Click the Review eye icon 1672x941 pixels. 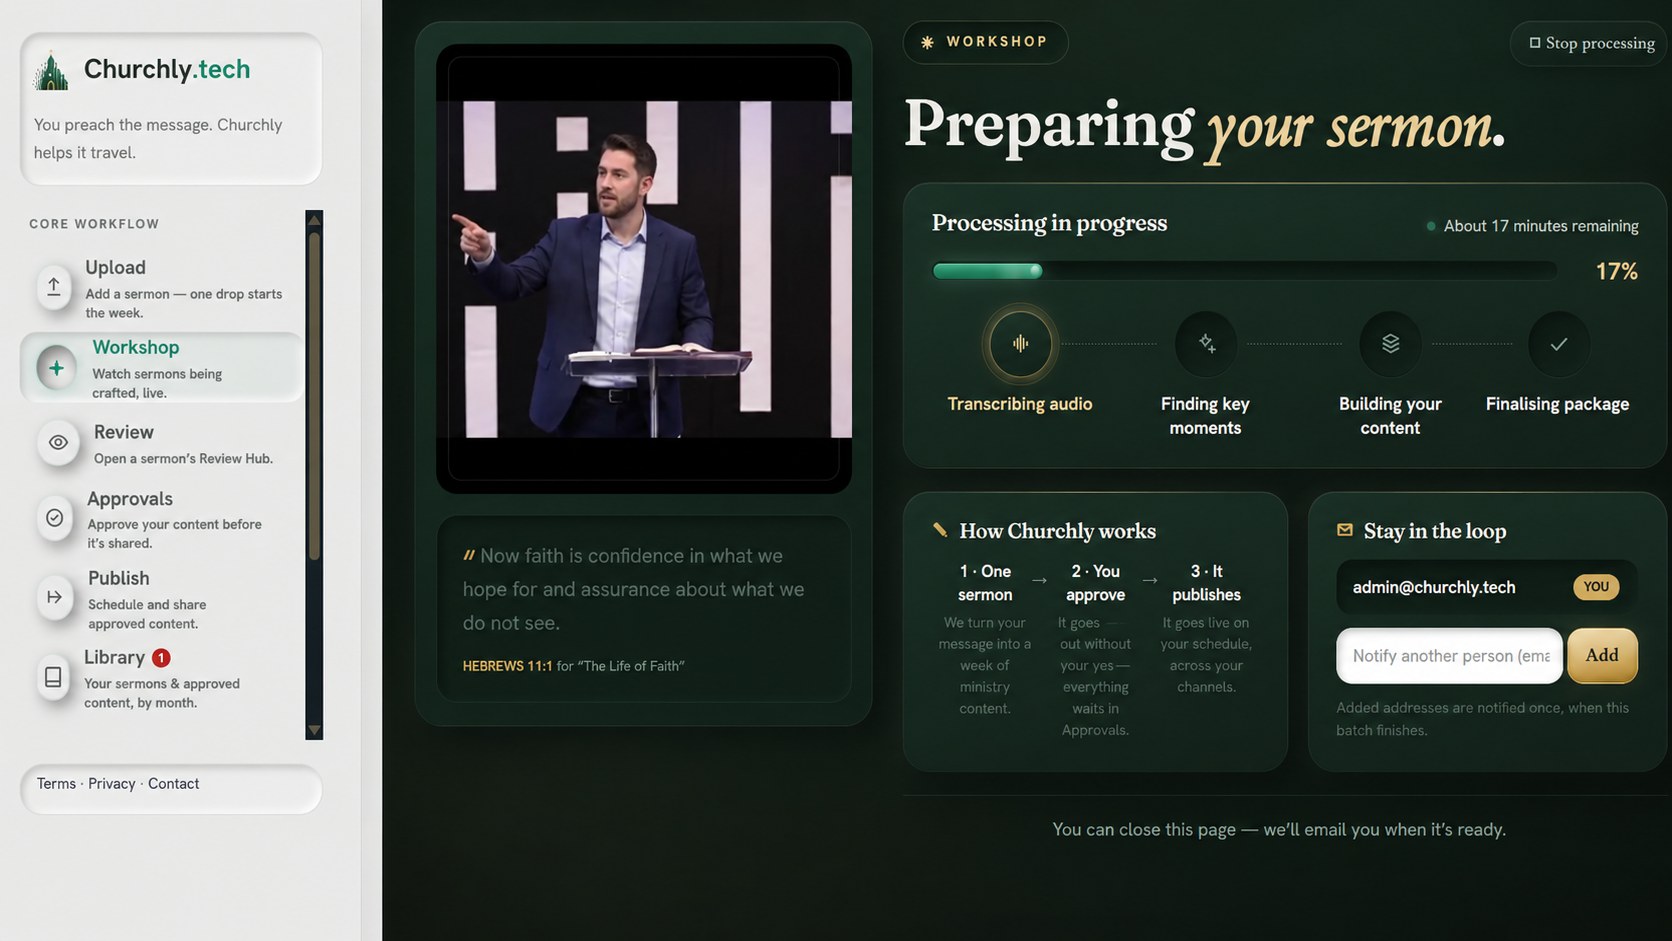[58, 442]
